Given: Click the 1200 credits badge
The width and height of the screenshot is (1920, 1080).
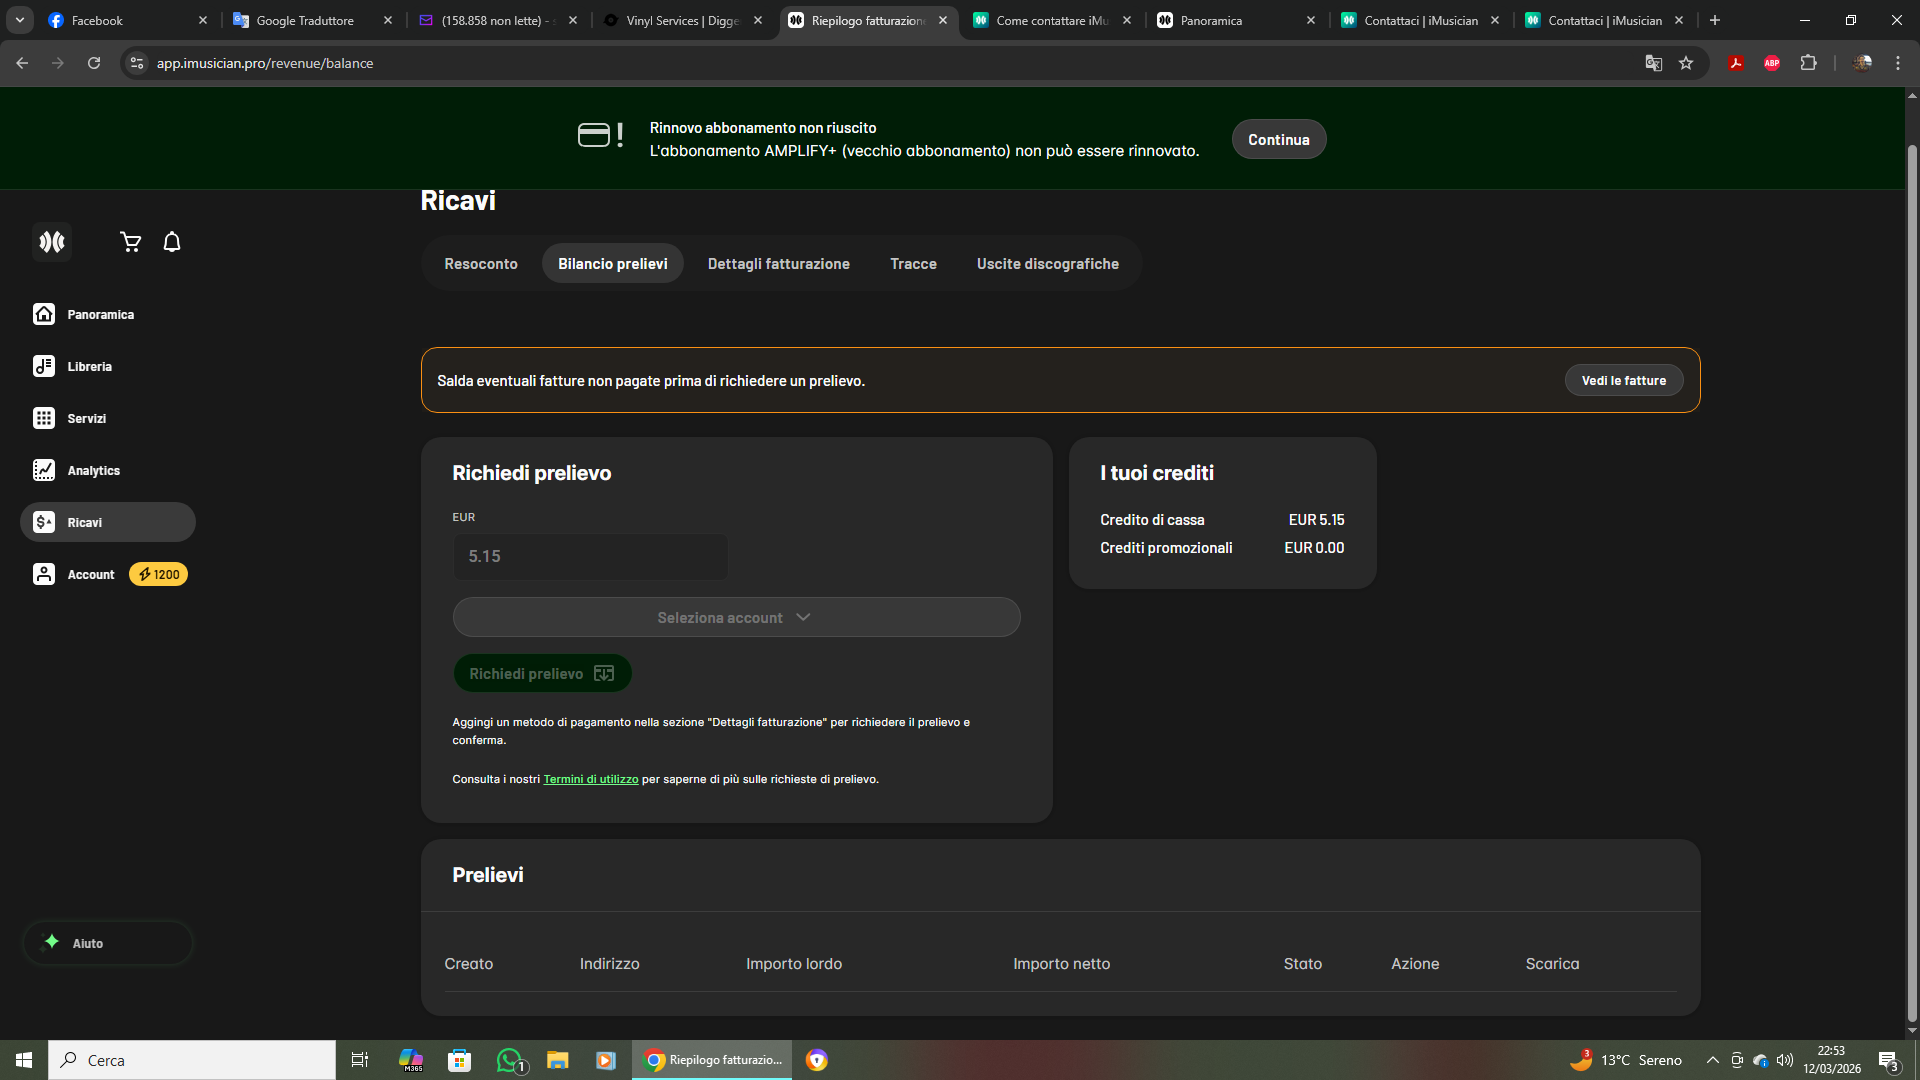Looking at the screenshot, I should coord(159,574).
